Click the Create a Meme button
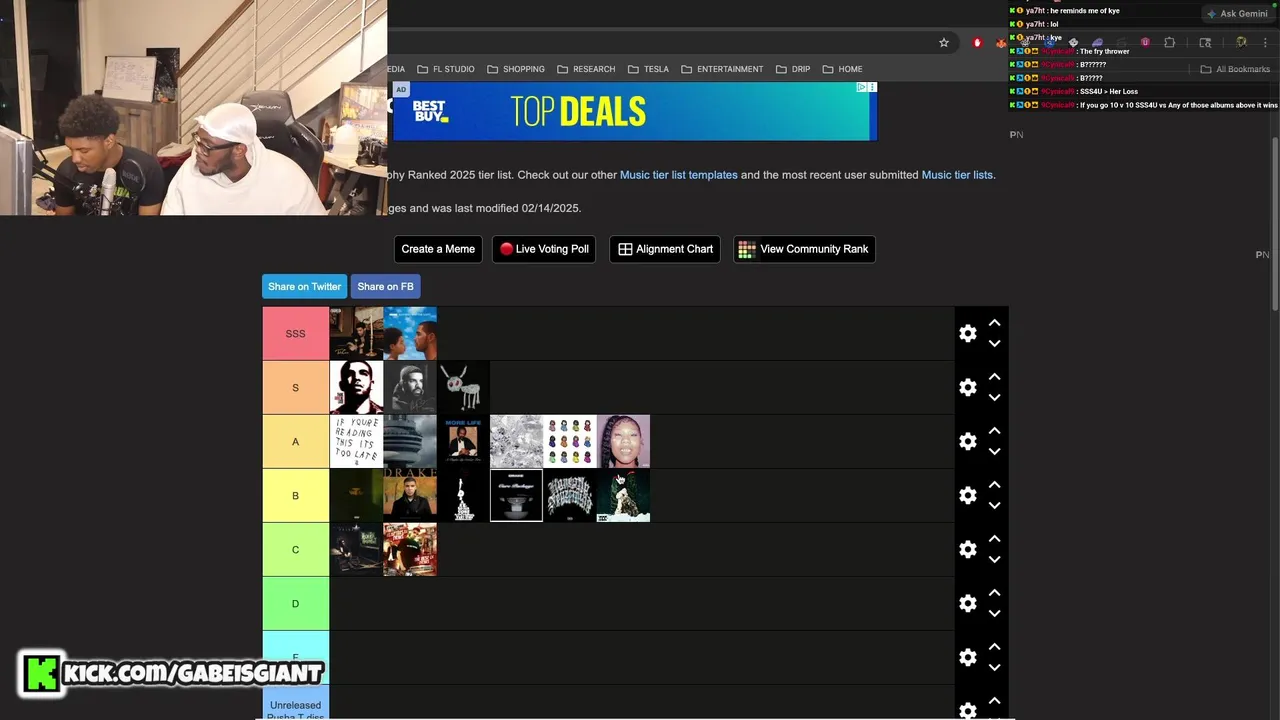The width and height of the screenshot is (1280, 720). tap(438, 249)
